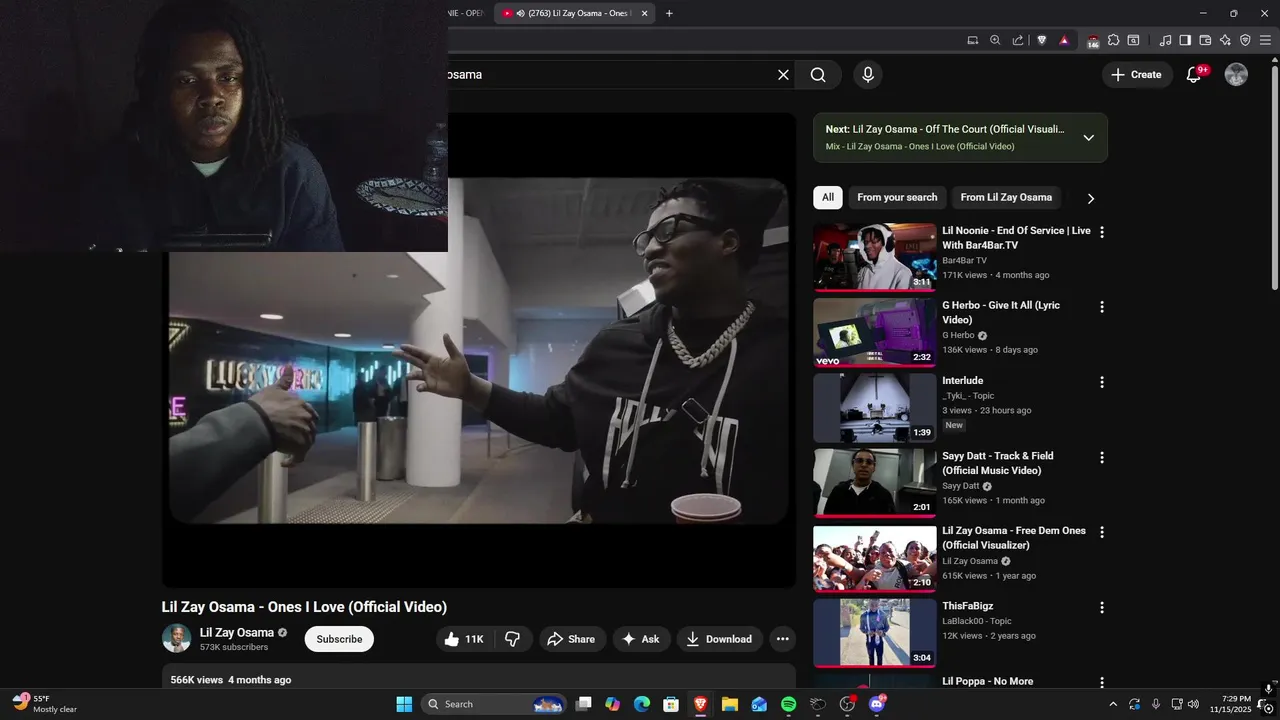Open Lil Zay Osama channel name link

pyautogui.click(x=237, y=632)
